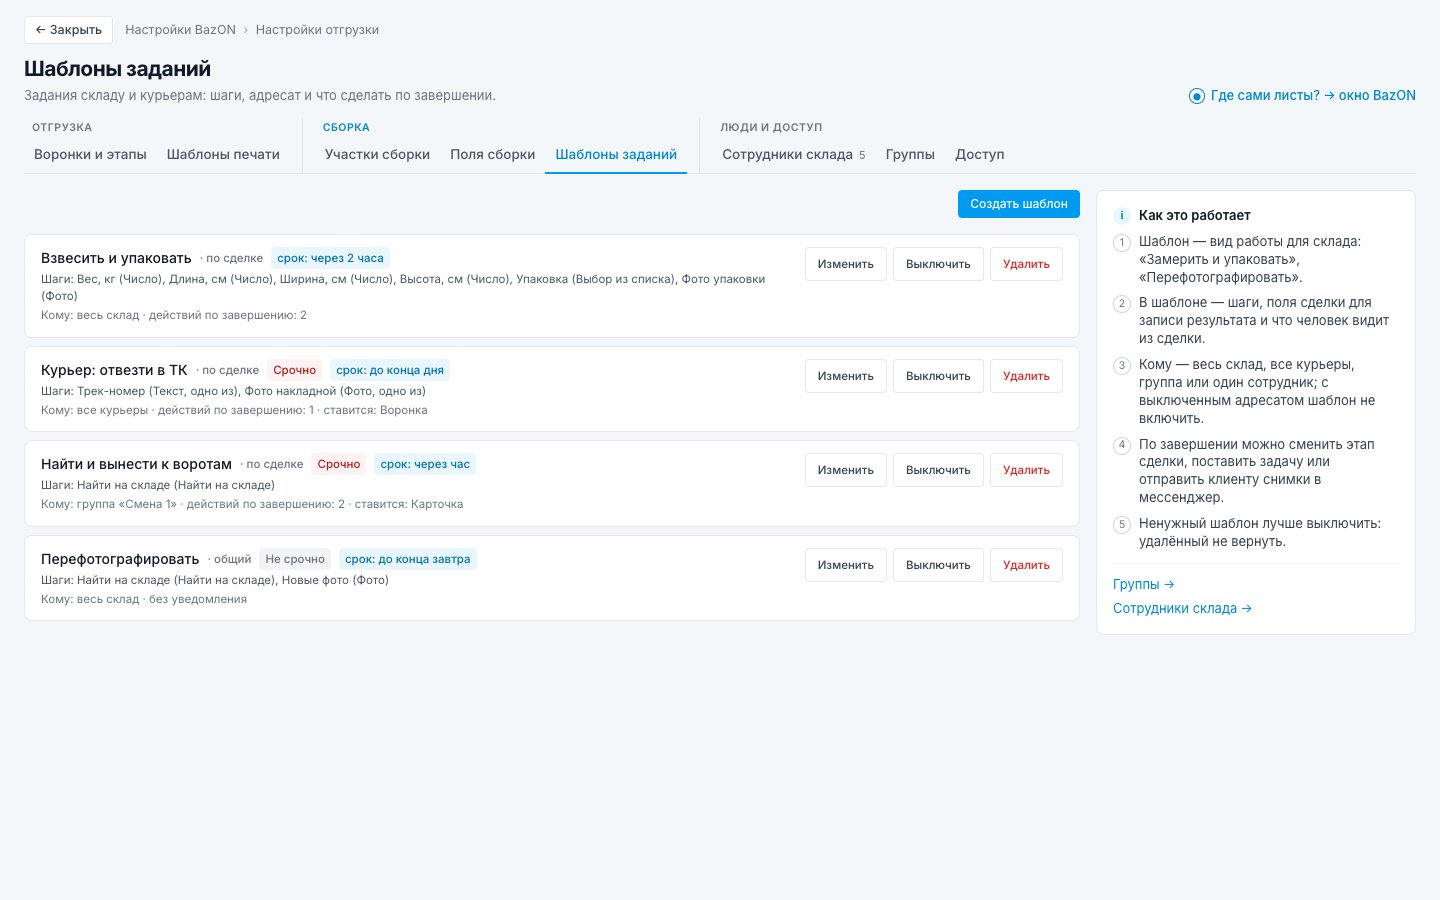This screenshot has height=900, width=1440.
Task: Open the 'Настройки BazON' breadcrumb
Action: (180, 30)
